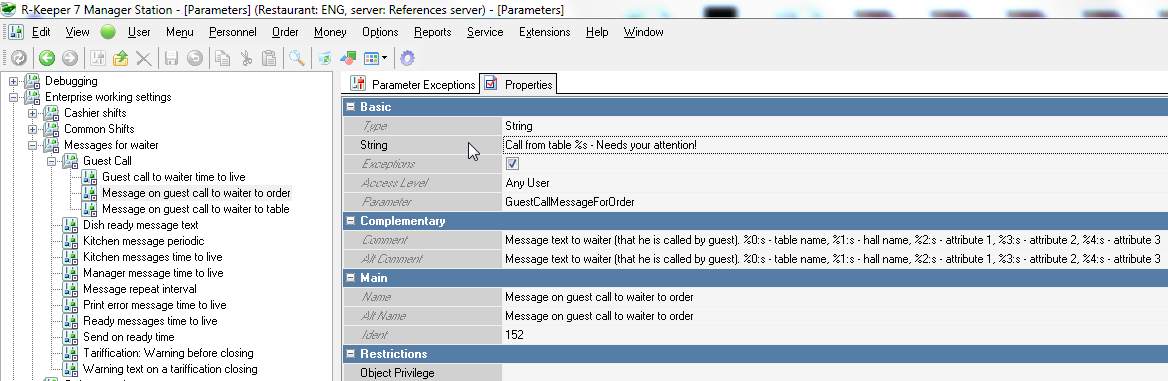Click the Properties tab icon

[490, 84]
